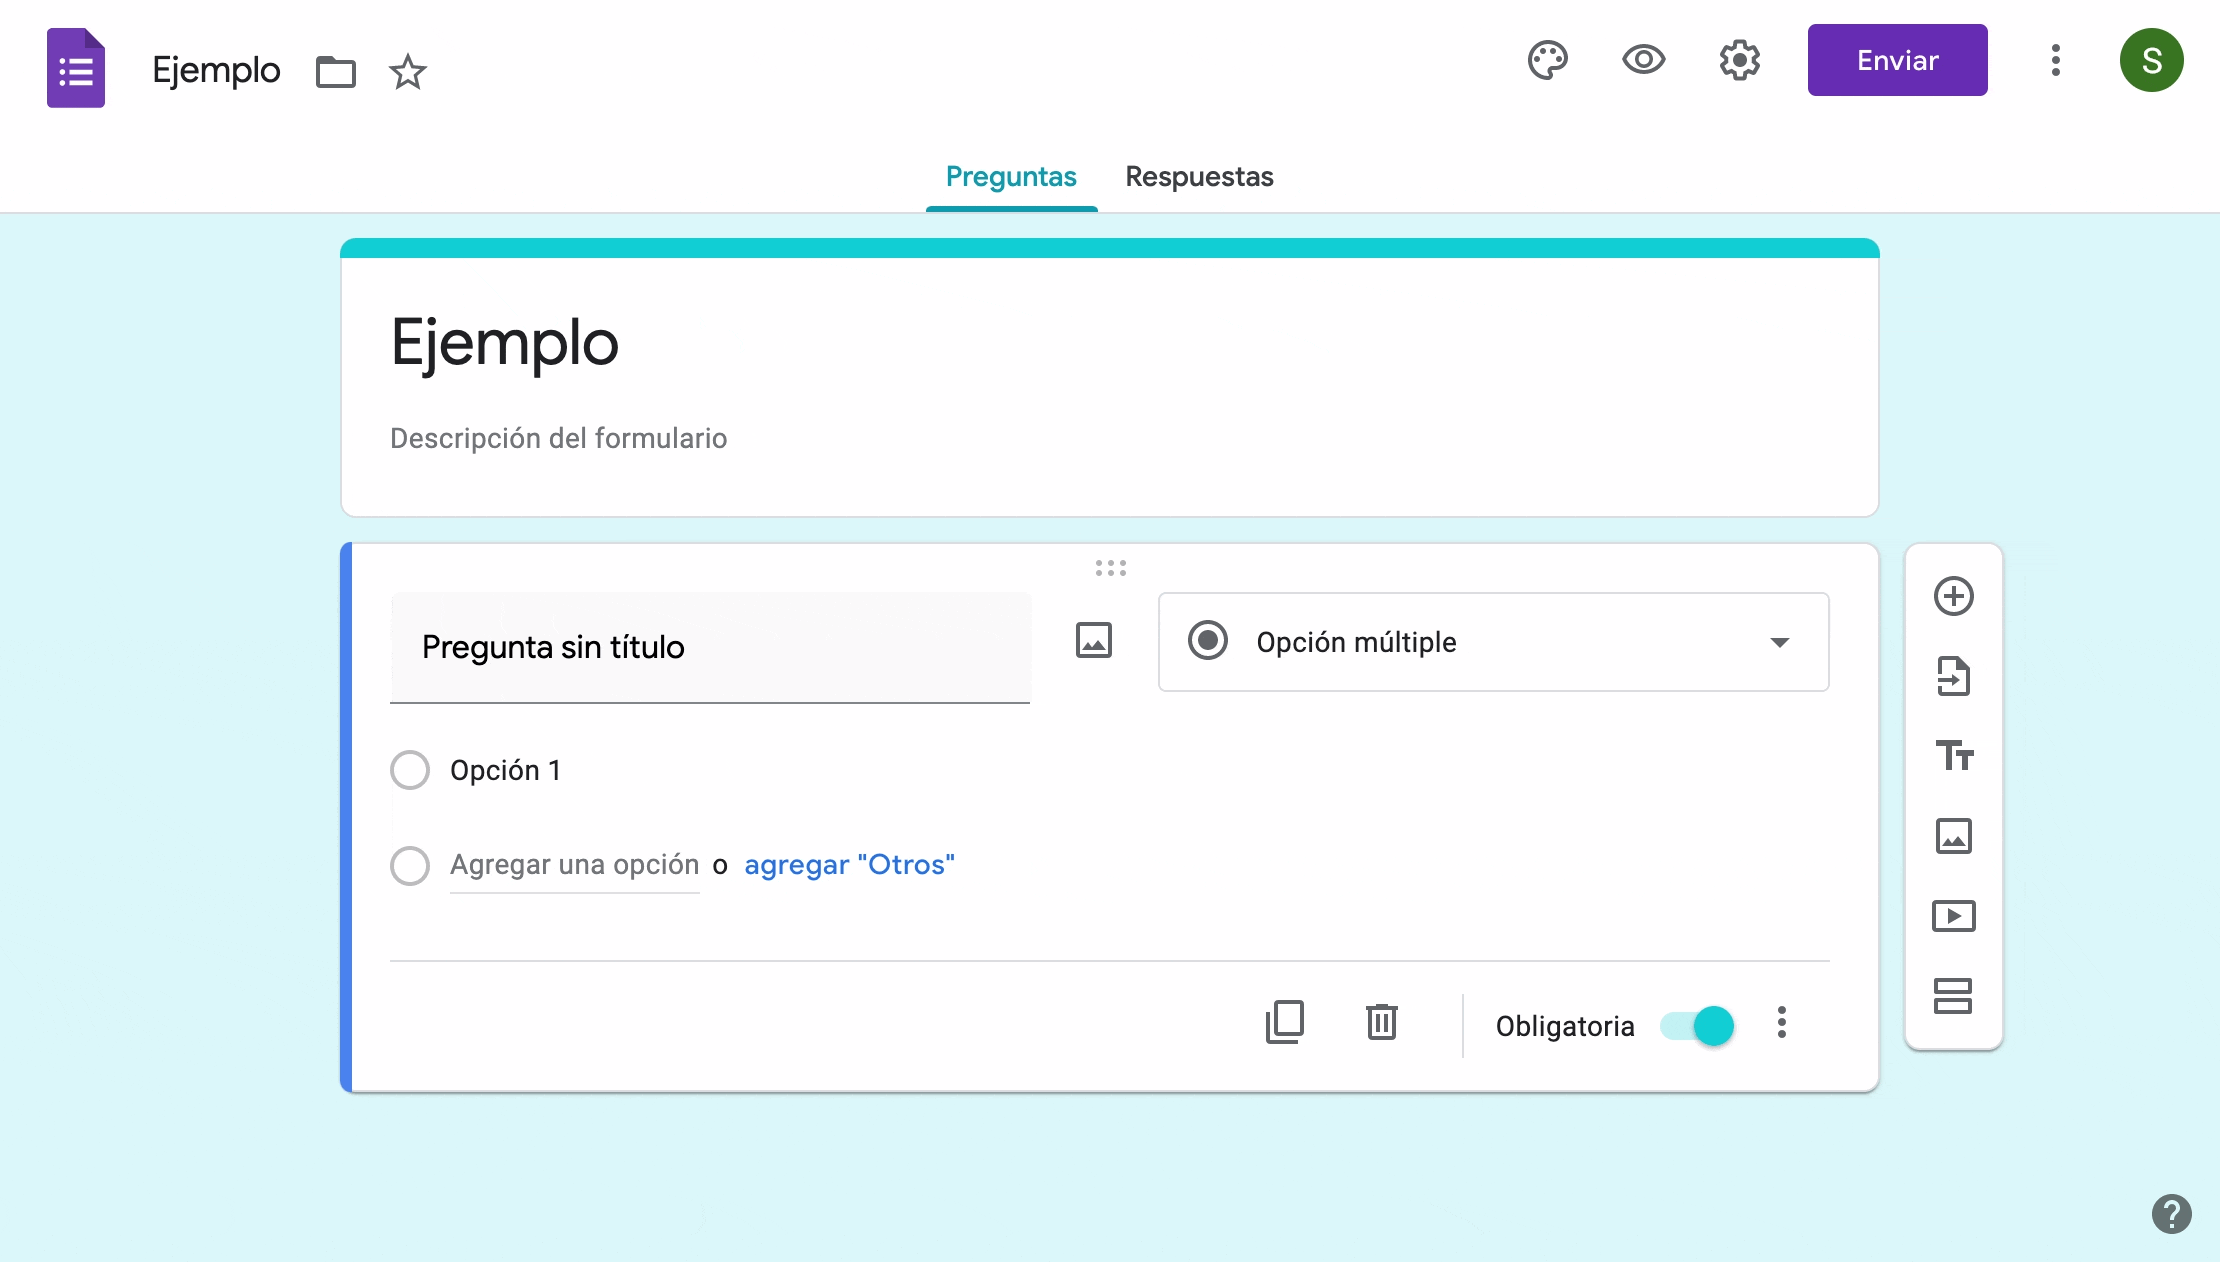This screenshot has width=2220, height=1262.
Task: Open the header more options menu
Action: pos(2056,60)
